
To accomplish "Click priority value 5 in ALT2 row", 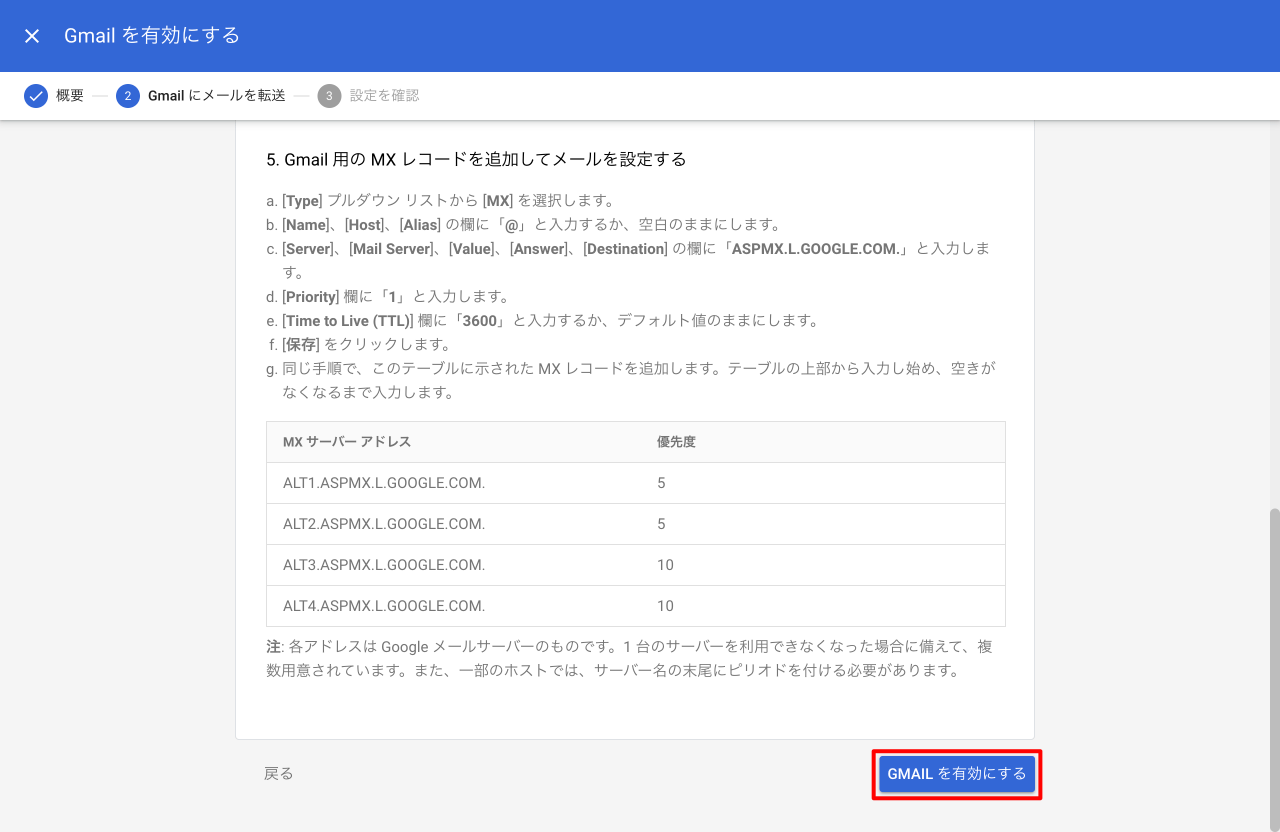I will coord(661,524).
